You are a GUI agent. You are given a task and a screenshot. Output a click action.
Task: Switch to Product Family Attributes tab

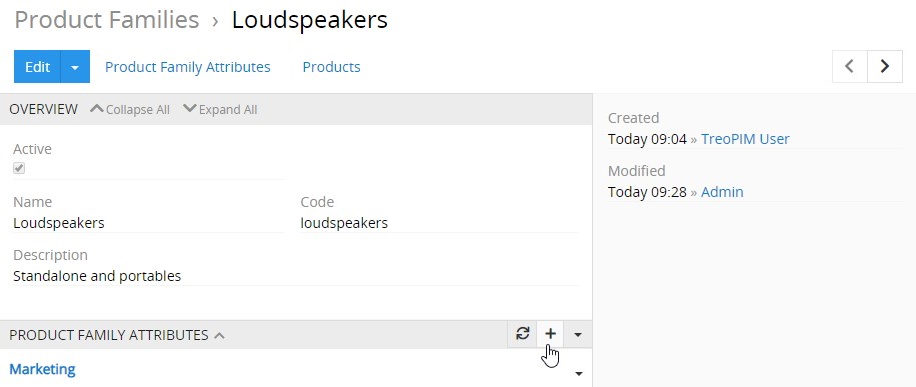(188, 67)
